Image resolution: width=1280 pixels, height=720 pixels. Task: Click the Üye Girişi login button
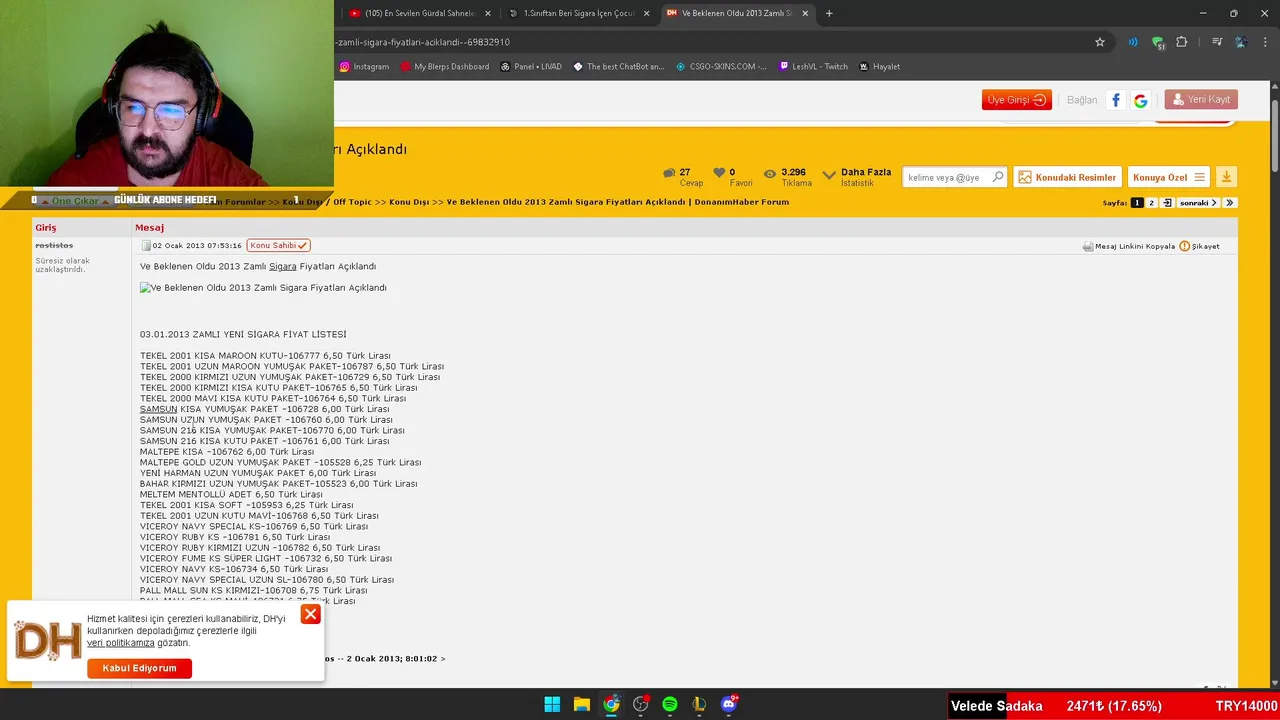1017,100
